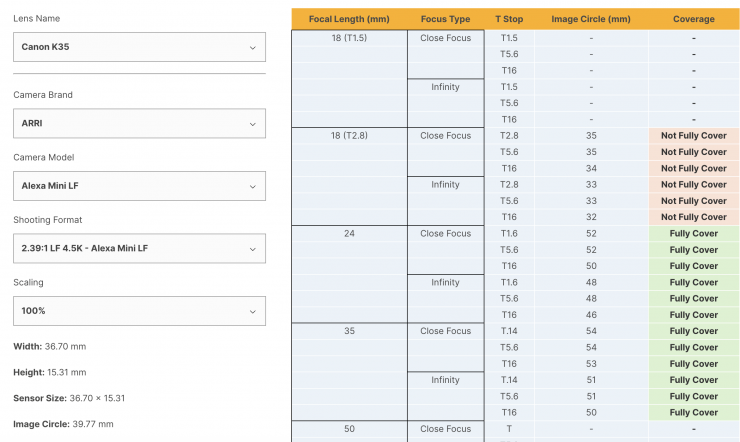Open the Lens Name dropdown
Image resolution: width=740 pixels, height=442 pixels.
coord(139,47)
